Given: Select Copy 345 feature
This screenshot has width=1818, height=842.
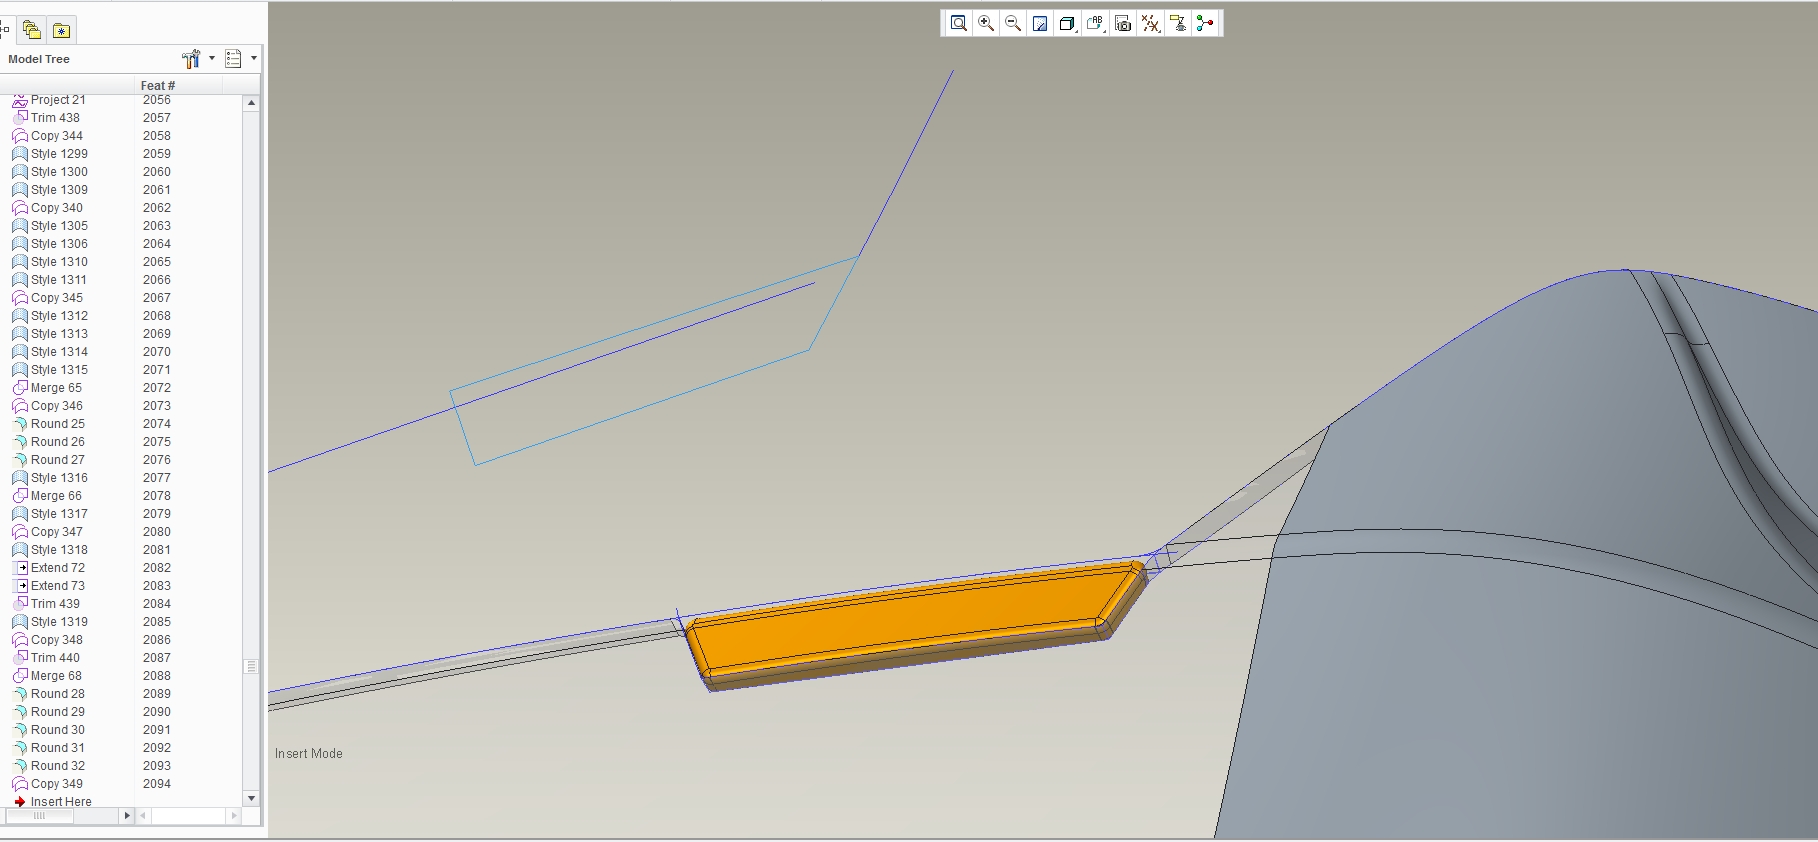Looking at the screenshot, I should point(57,298).
